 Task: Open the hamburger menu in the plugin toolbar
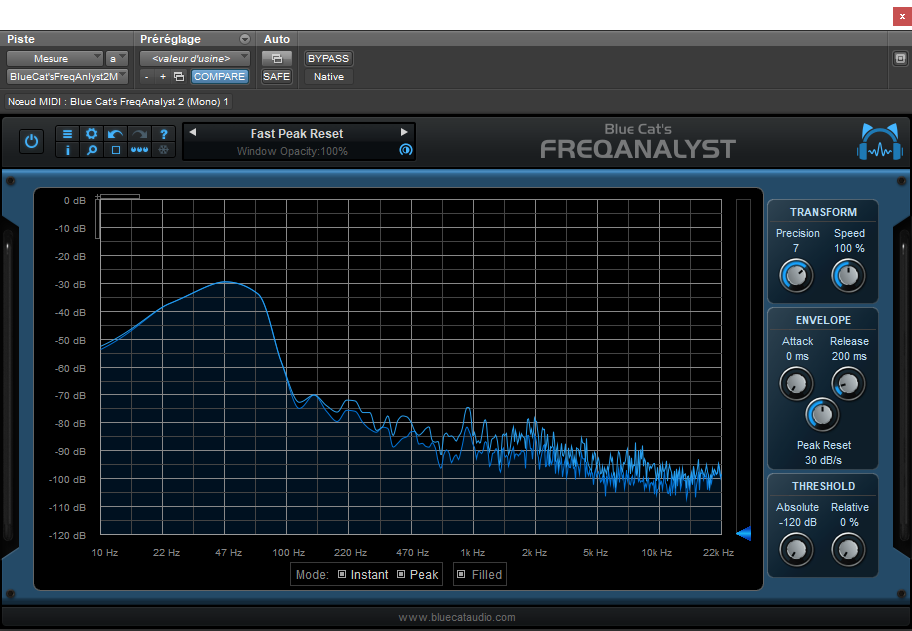[67, 133]
